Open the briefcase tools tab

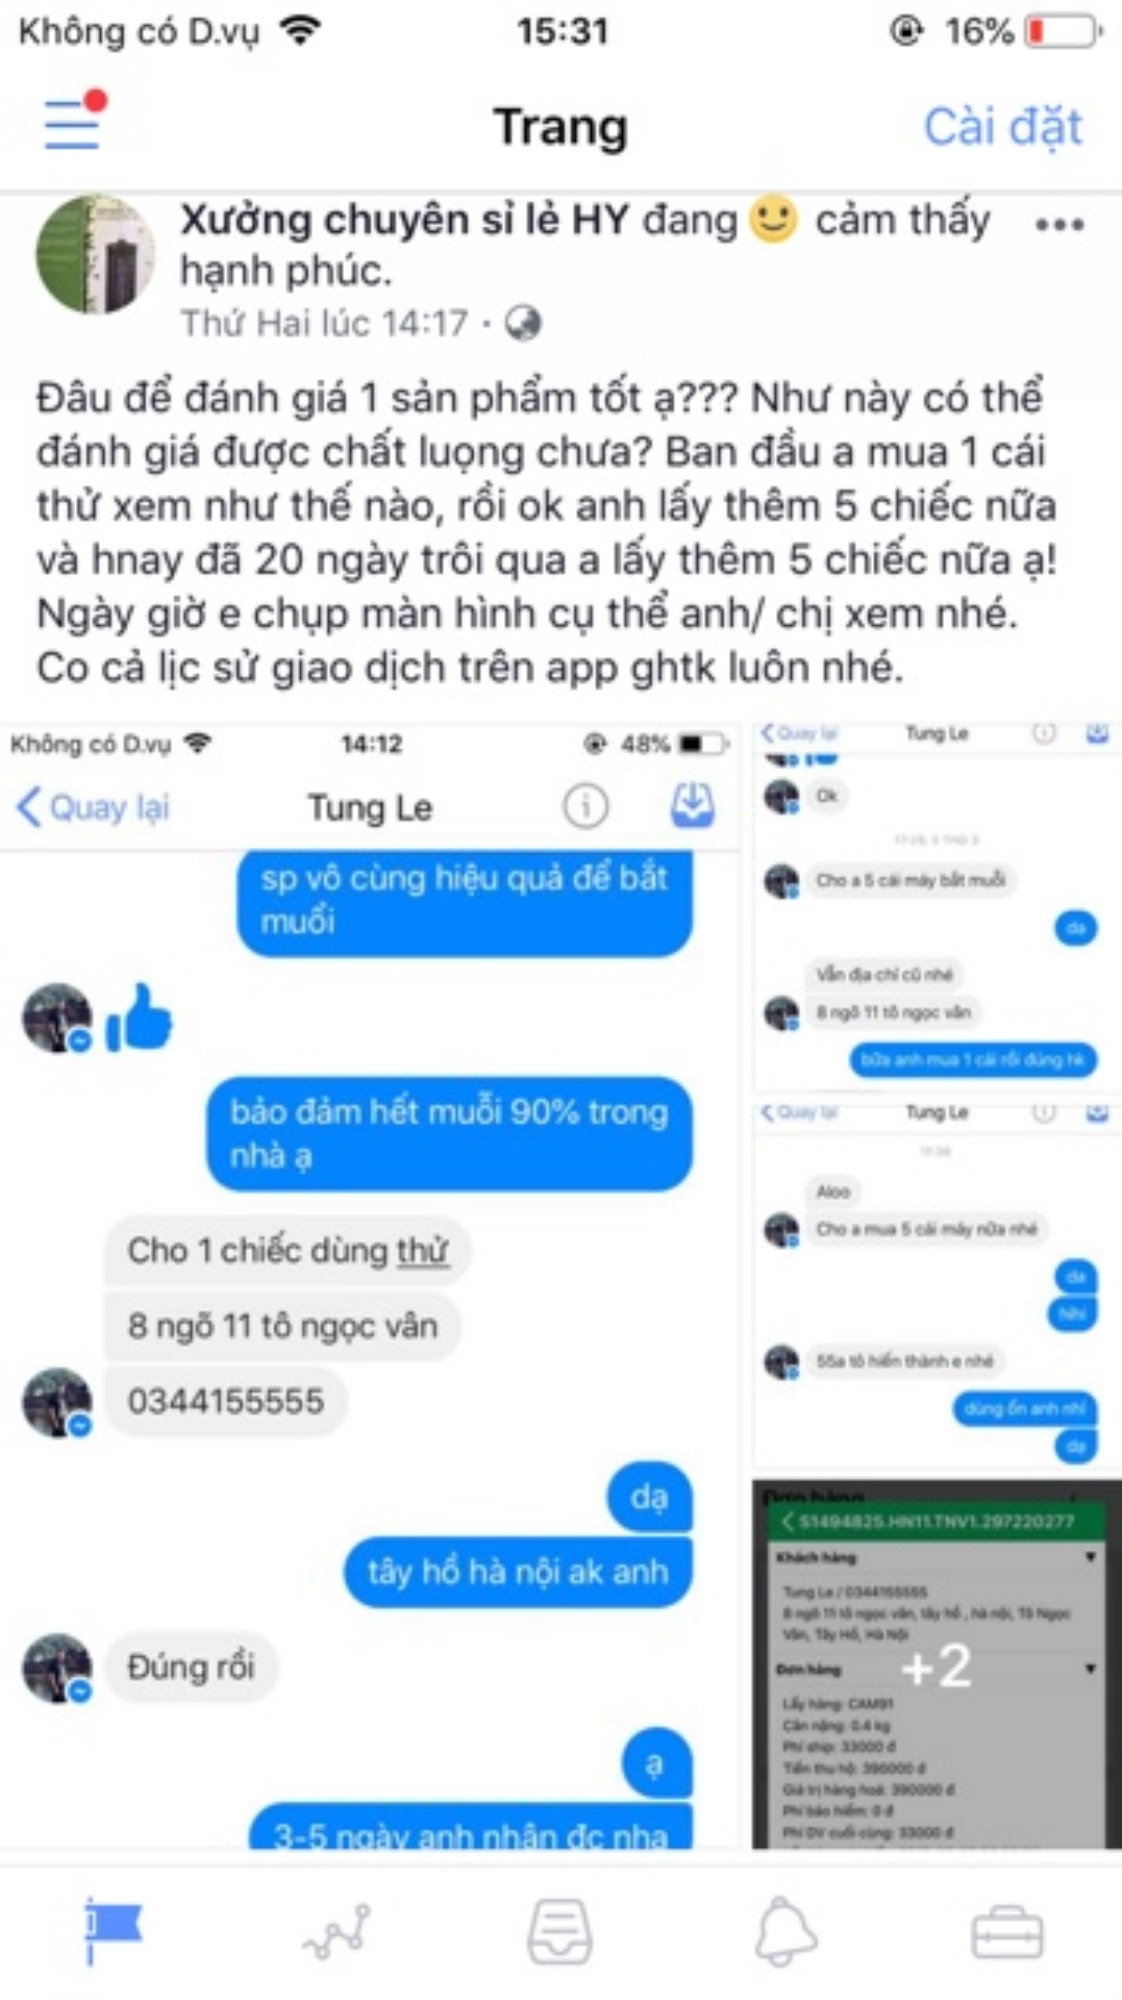pyautogui.click(x=1007, y=1931)
